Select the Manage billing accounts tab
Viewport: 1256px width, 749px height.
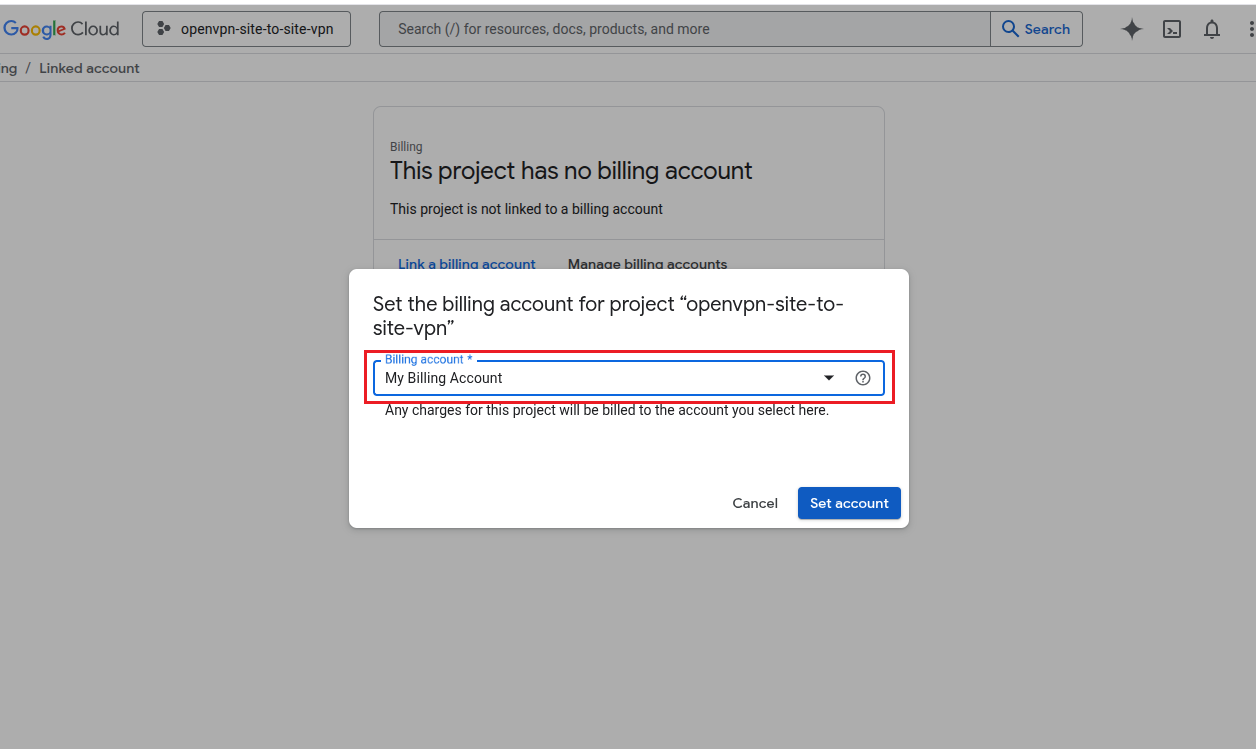point(647,264)
